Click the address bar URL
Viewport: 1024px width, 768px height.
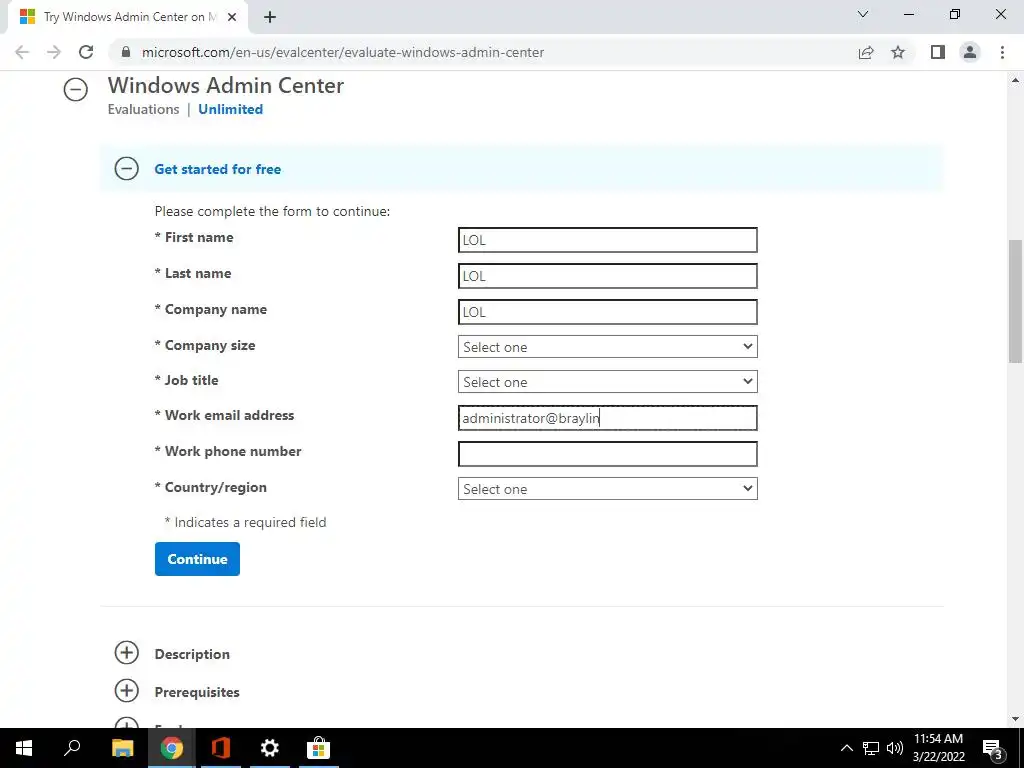pos(343,52)
